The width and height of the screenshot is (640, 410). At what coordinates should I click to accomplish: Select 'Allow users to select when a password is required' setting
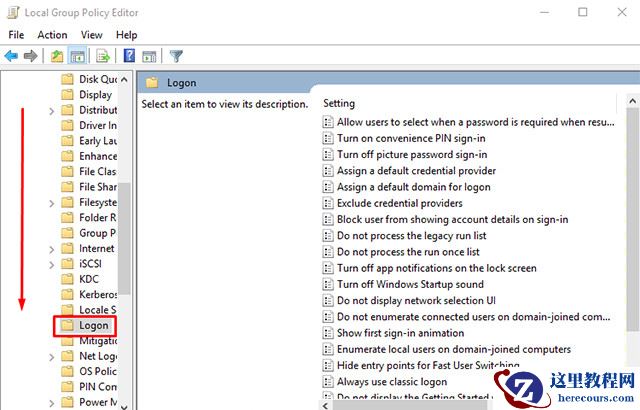tap(468, 122)
